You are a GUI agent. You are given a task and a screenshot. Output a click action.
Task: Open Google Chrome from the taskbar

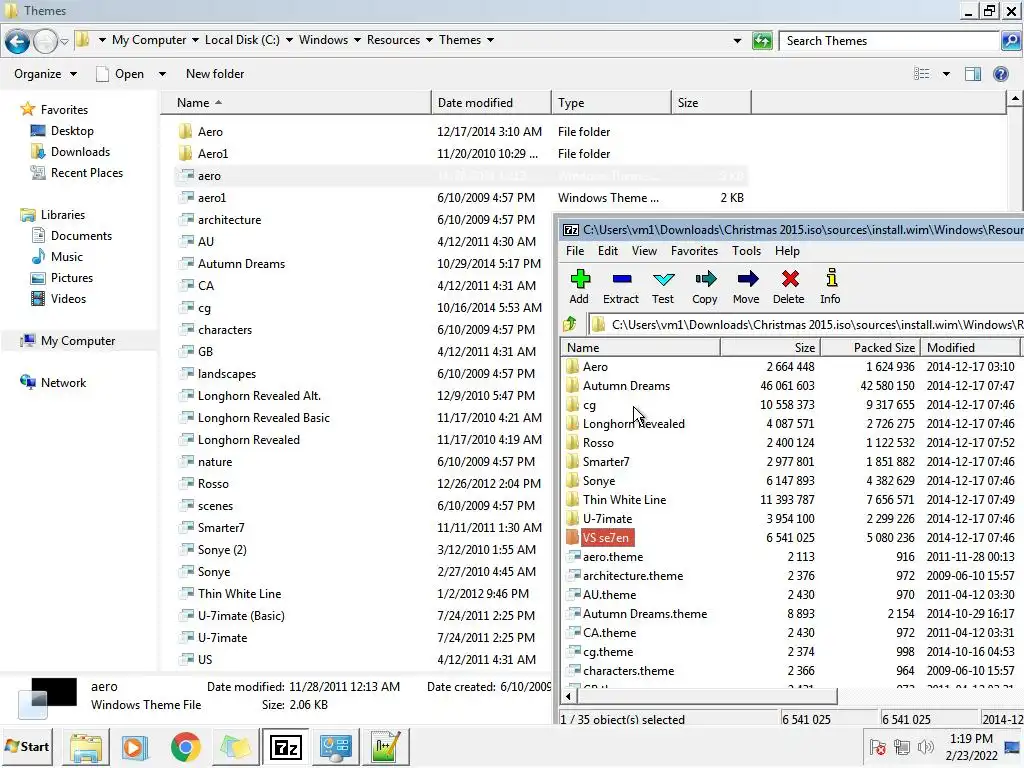click(185, 747)
